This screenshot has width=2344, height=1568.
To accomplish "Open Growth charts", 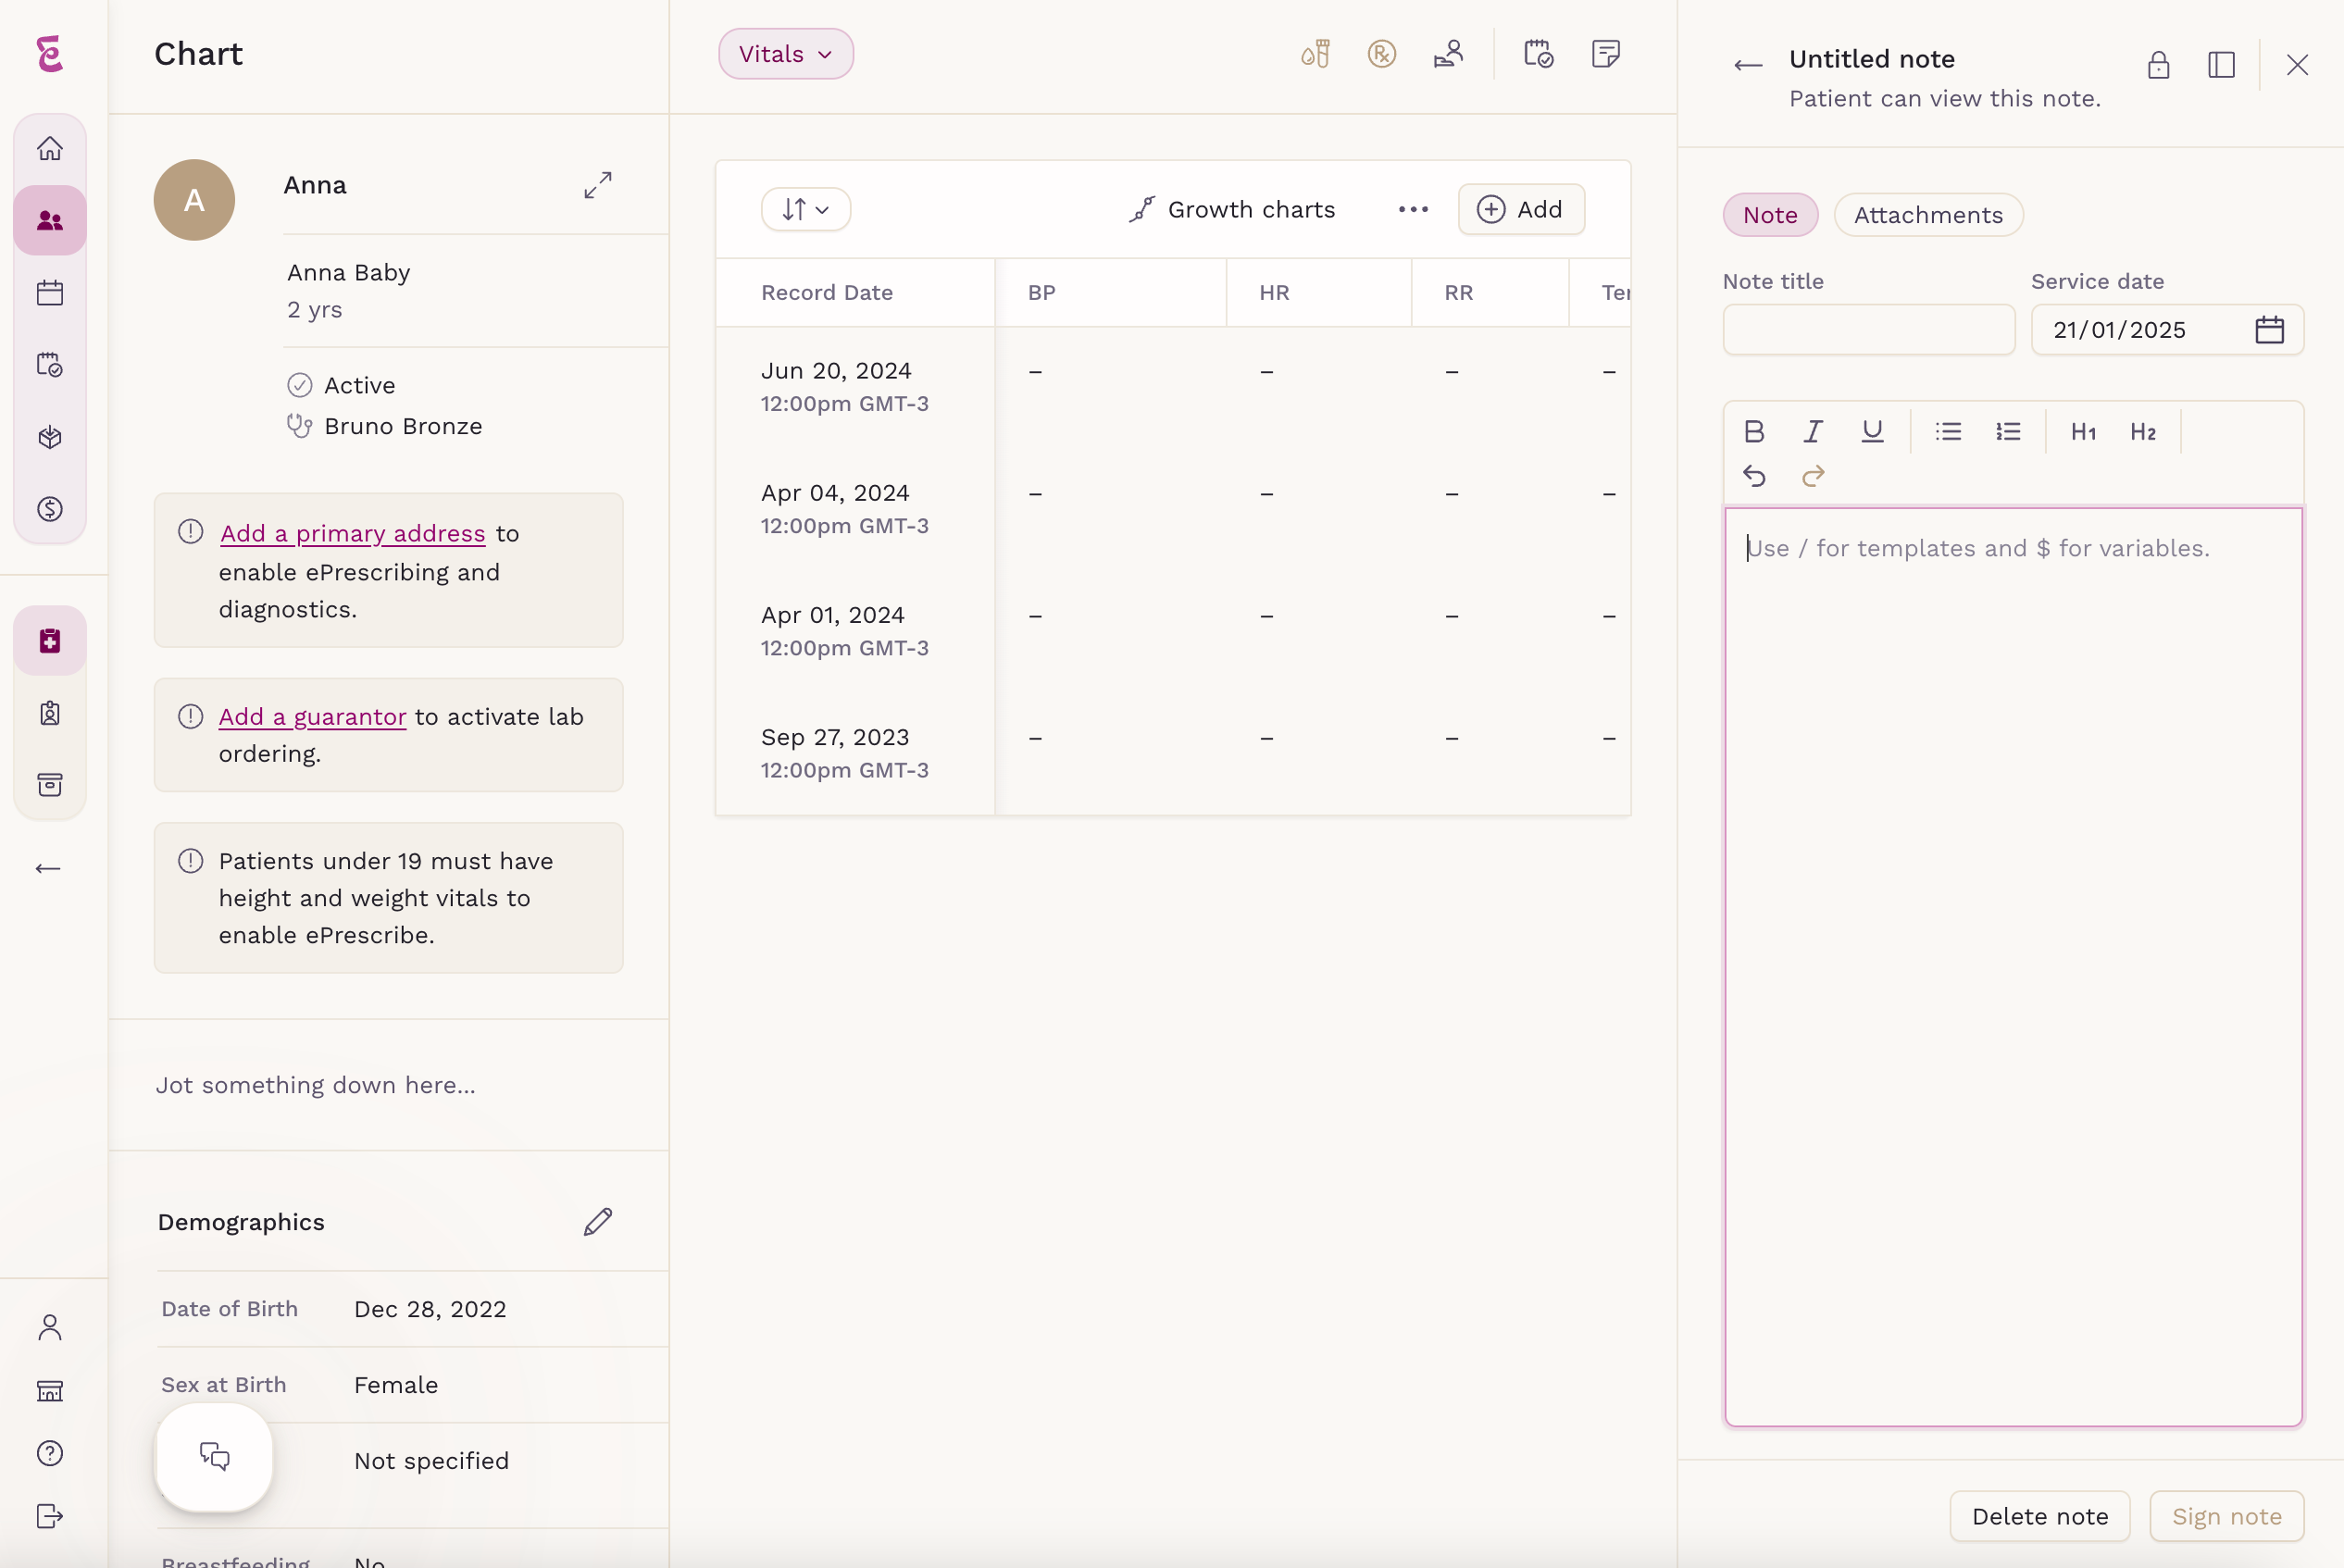I will (1232, 210).
